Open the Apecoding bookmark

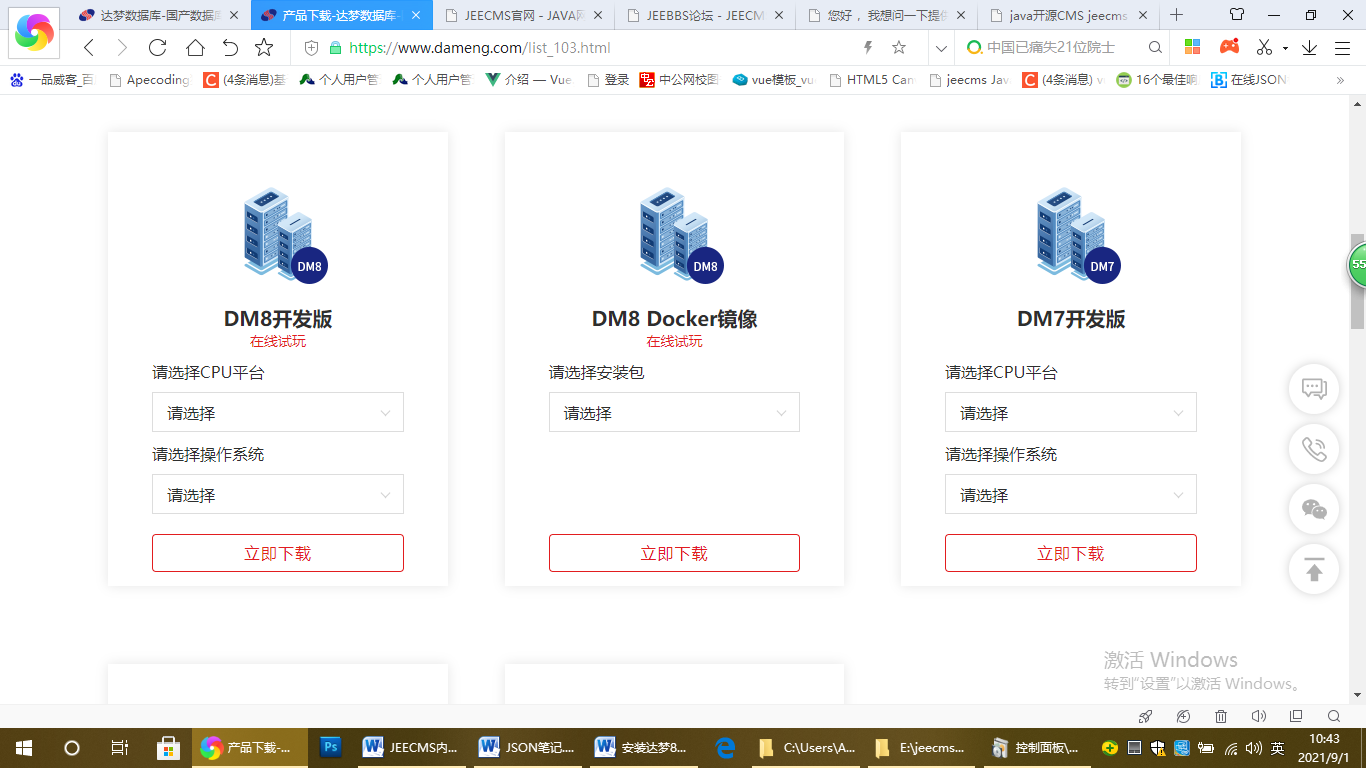tap(149, 80)
